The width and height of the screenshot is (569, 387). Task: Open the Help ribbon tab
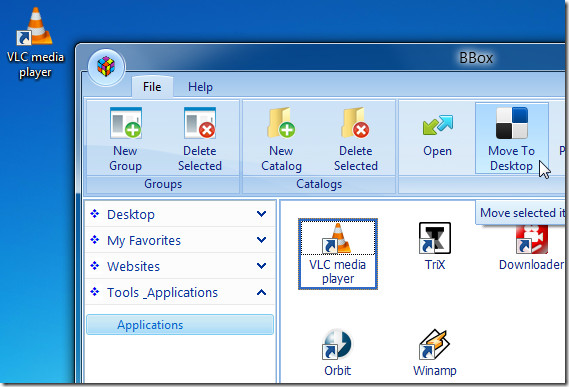coord(200,87)
